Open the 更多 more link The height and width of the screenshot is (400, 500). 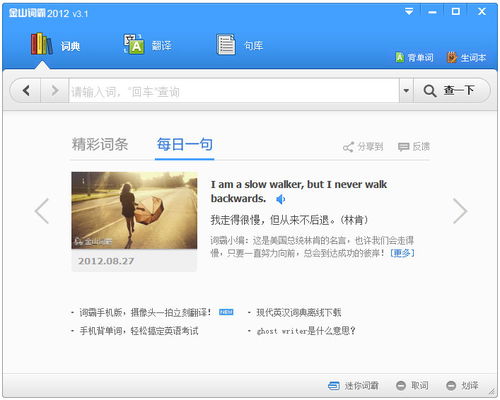point(402,253)
